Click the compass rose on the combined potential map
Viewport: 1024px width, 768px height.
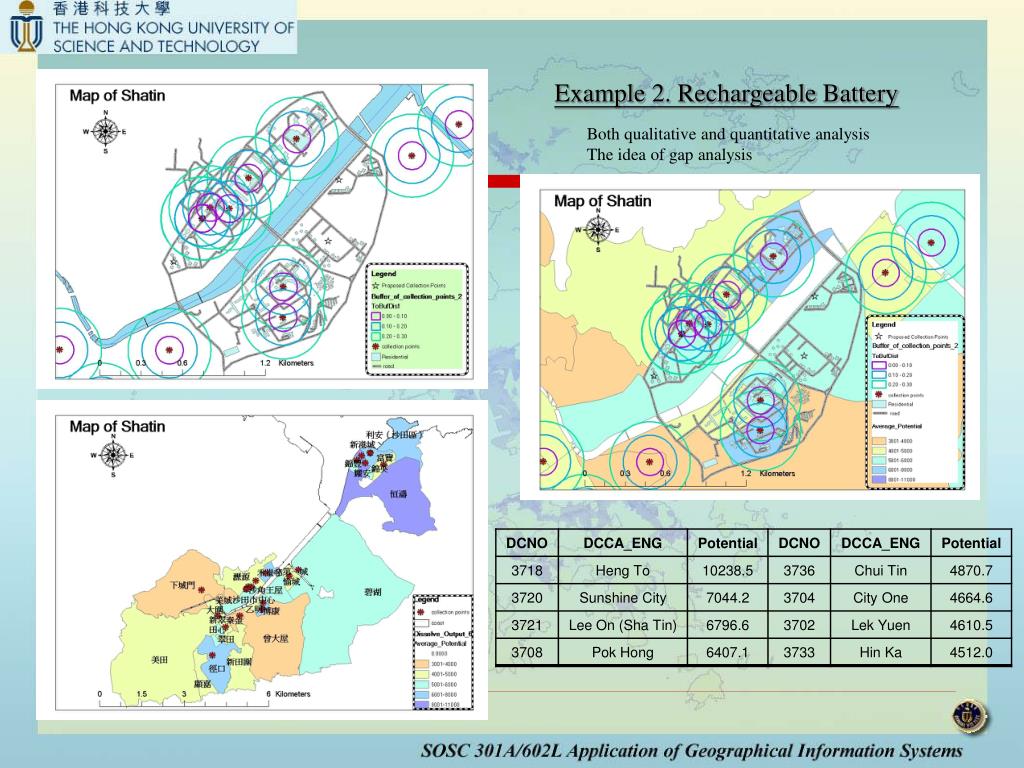(x=598, y=230)
